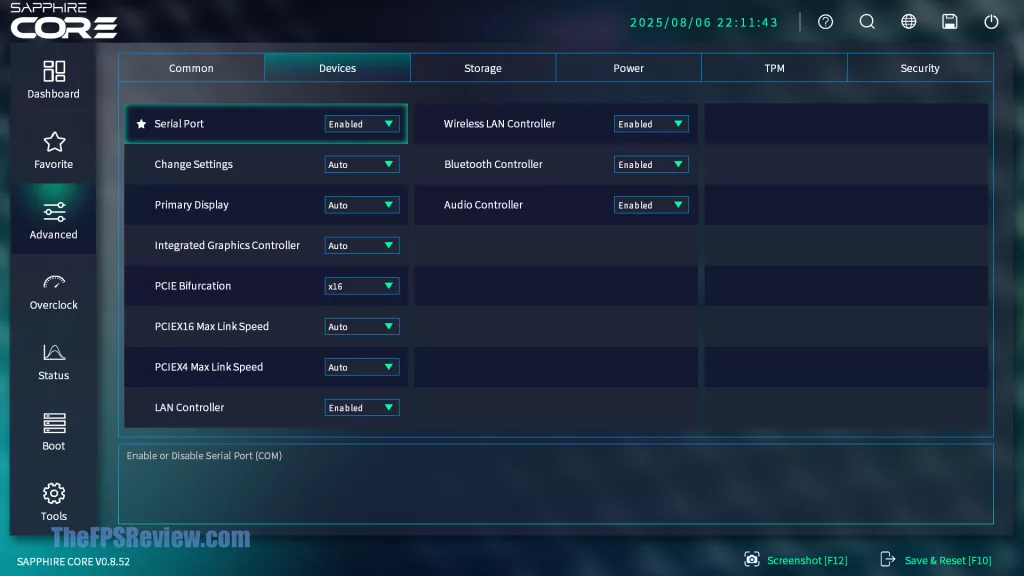The image size is (1024, 576).
Task: Open the Change Settings dropdown
Action: (x=362, y=165)
